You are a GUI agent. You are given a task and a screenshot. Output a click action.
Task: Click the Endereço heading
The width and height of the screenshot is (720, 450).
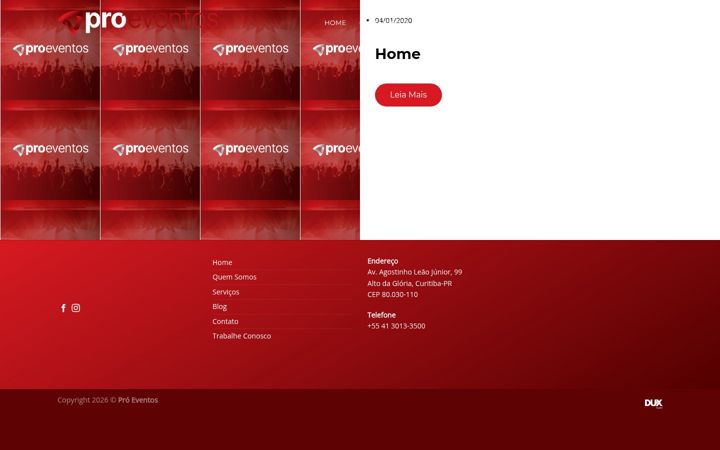(x=382, y=261)
